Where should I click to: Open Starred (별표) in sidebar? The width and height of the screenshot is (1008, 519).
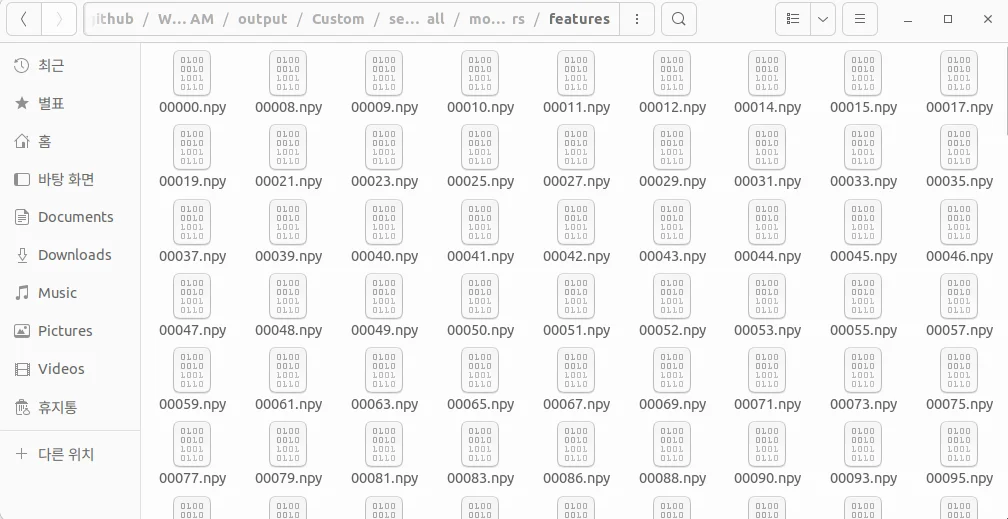click(x=50, y=104)
